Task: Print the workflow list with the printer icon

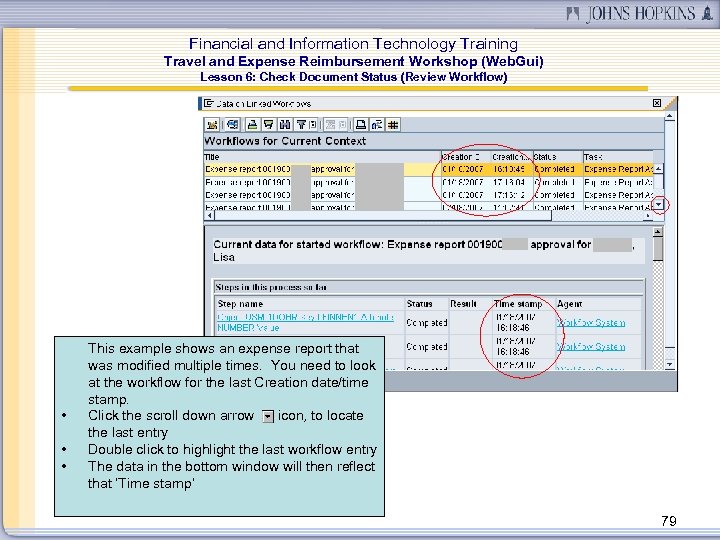Action: pyautogui.click(x=361, y=124)
